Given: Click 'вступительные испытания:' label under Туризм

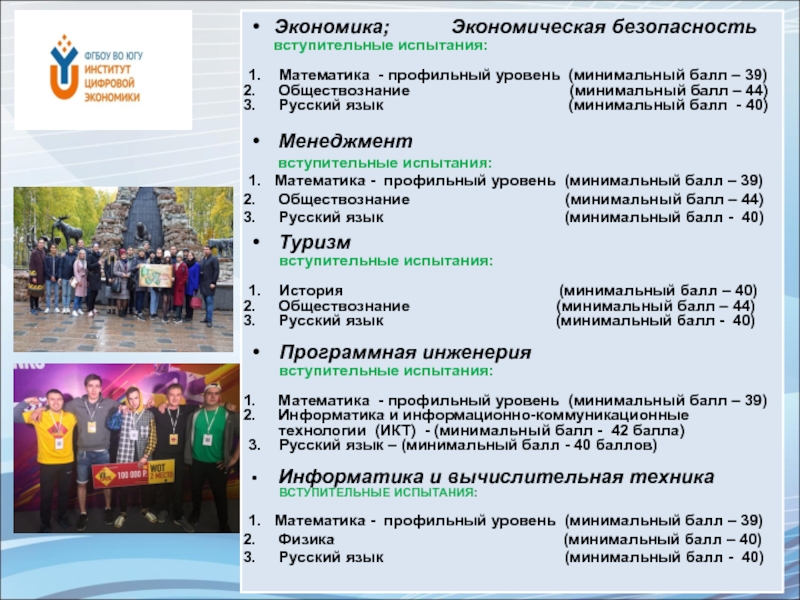Looking at the screenshot, I should tap(385, 260).
